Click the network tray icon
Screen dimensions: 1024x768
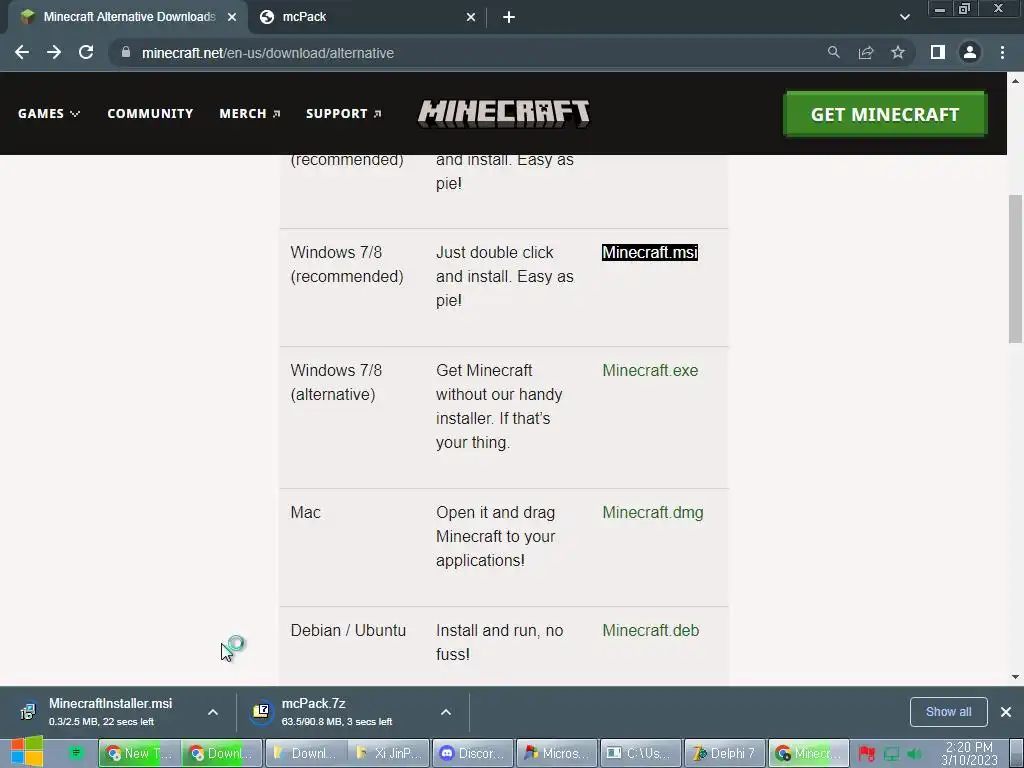pyautogui.click(x=891, y=754)
